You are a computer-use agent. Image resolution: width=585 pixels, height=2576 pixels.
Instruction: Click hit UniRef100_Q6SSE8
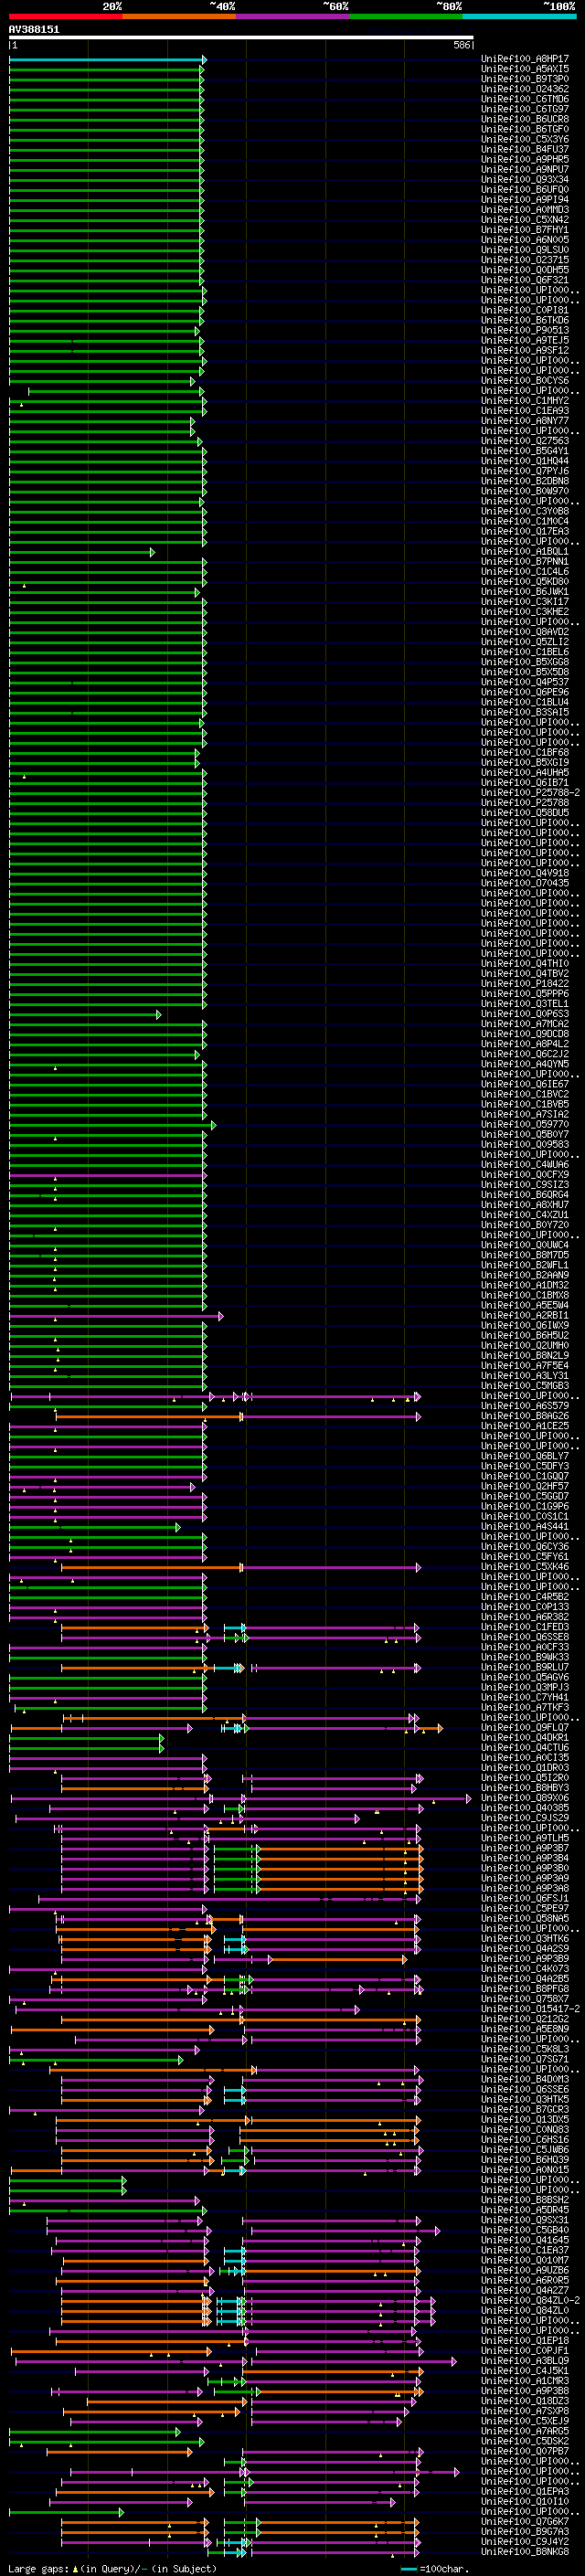point(524,1637)
